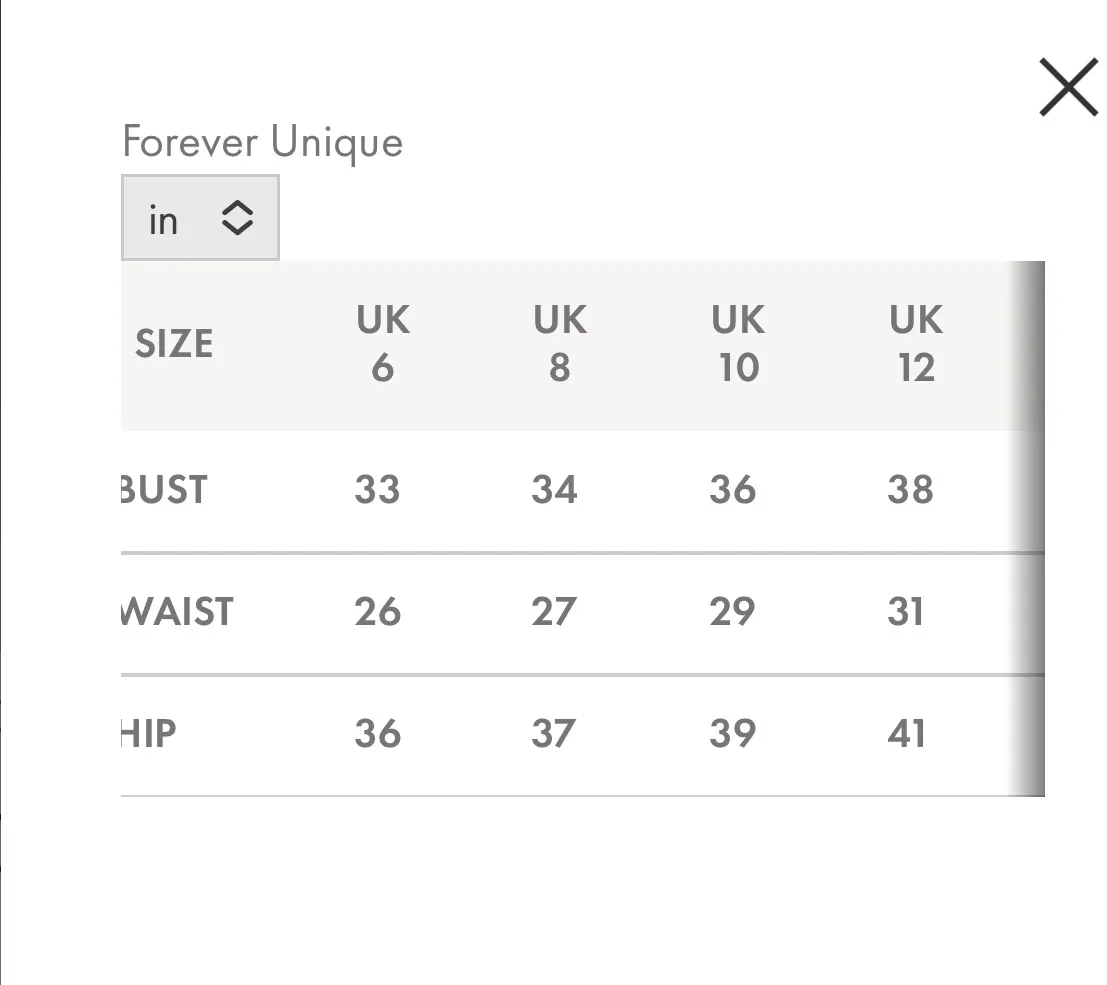1107x985 pixels.
Task: Click the Forever Unique brand heading
Action: click(262, 142)
